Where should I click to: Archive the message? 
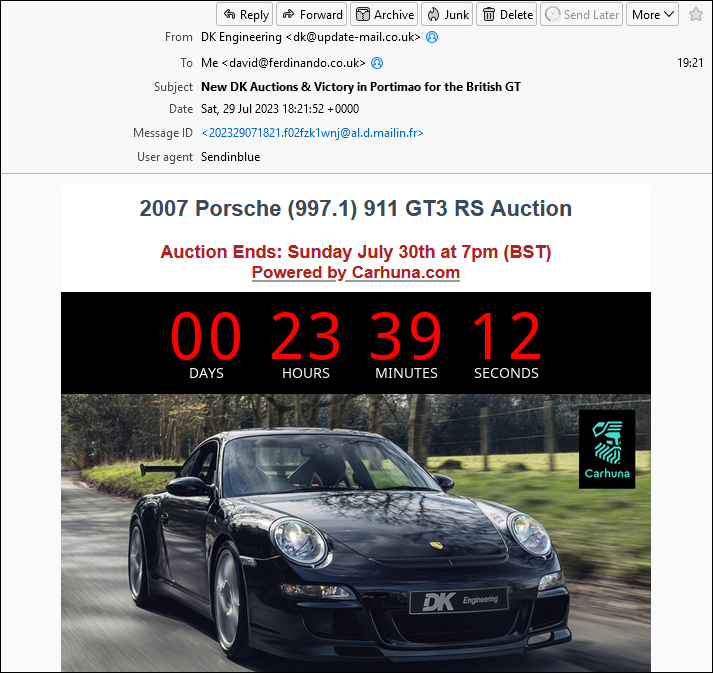click(x=384, y=15)
